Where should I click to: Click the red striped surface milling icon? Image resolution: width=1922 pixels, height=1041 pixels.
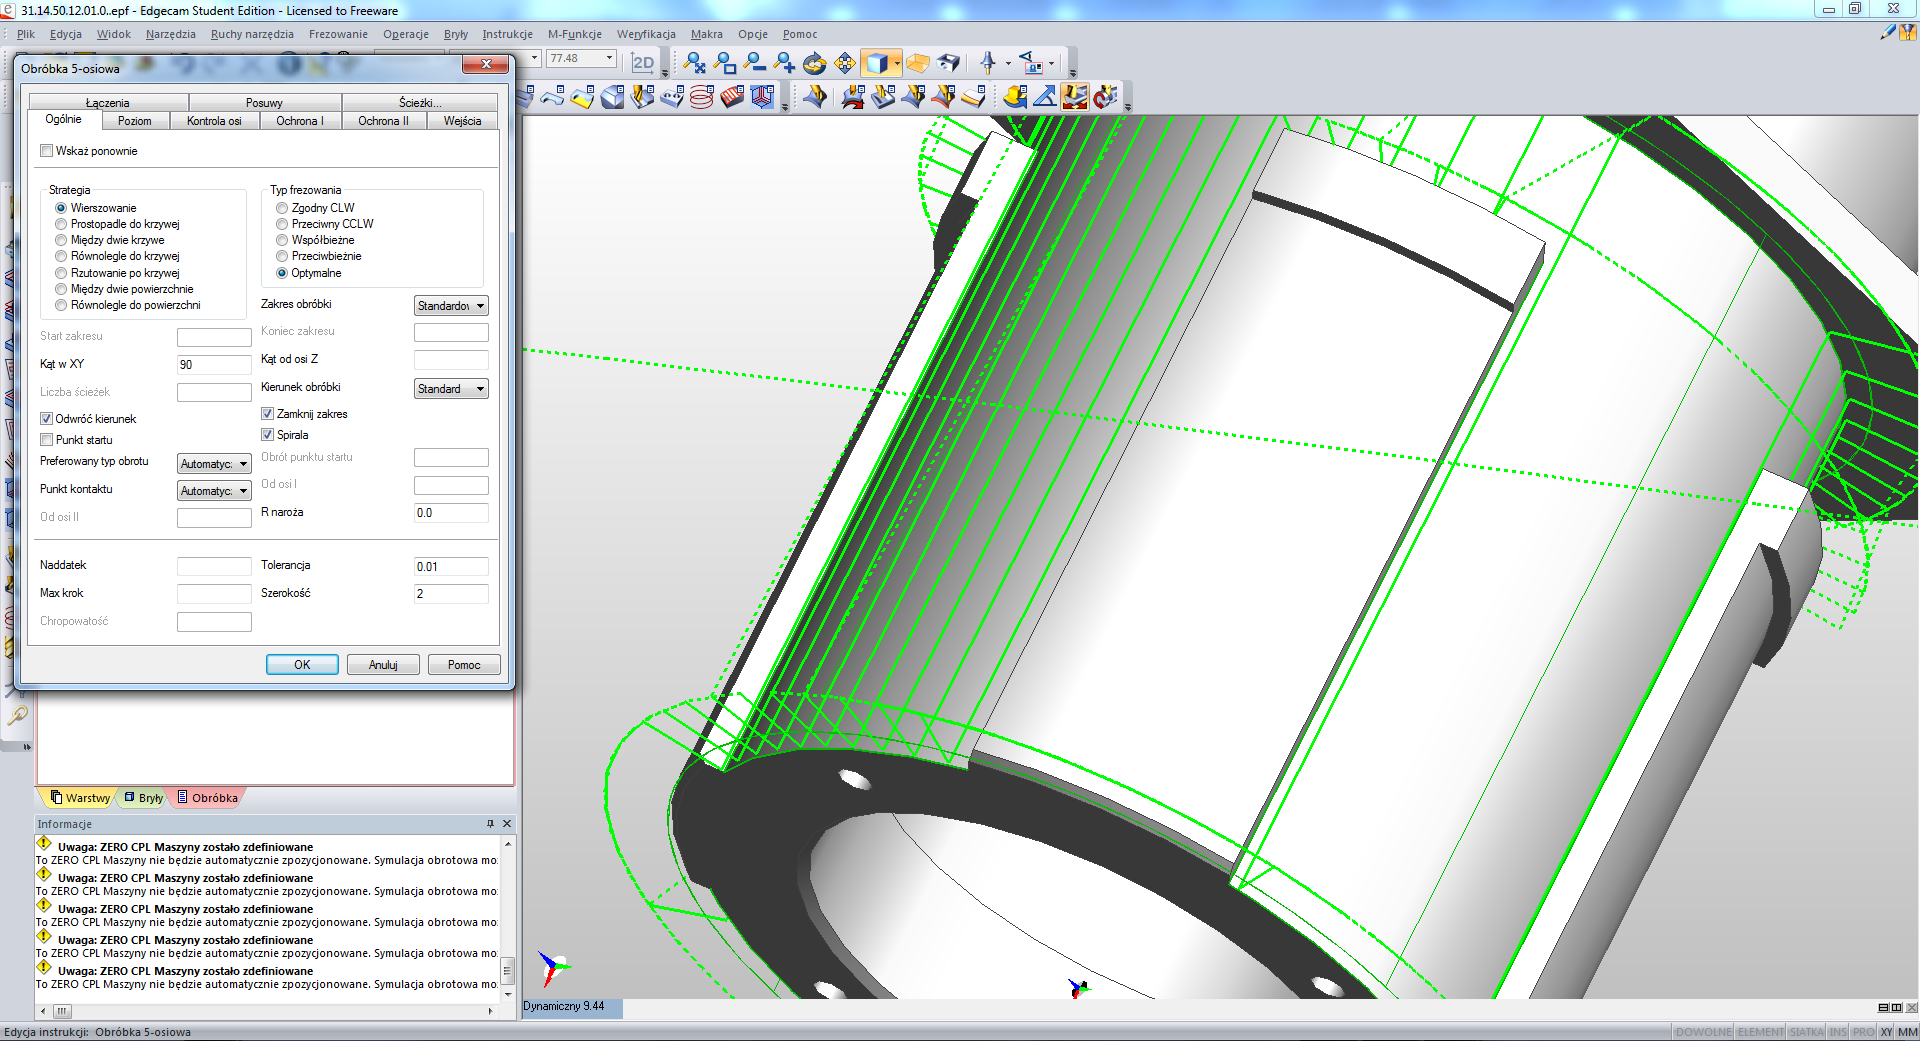[732, 97]
